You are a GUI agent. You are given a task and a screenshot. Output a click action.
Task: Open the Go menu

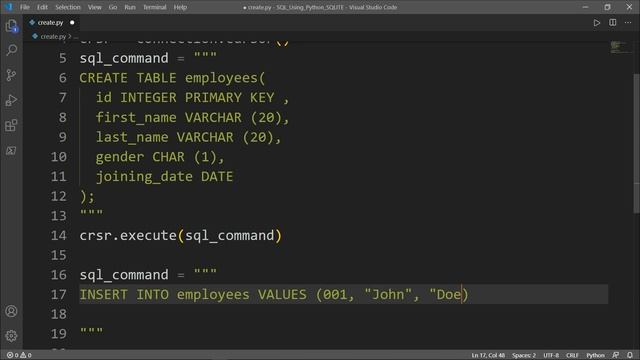(x=113, y=7)
